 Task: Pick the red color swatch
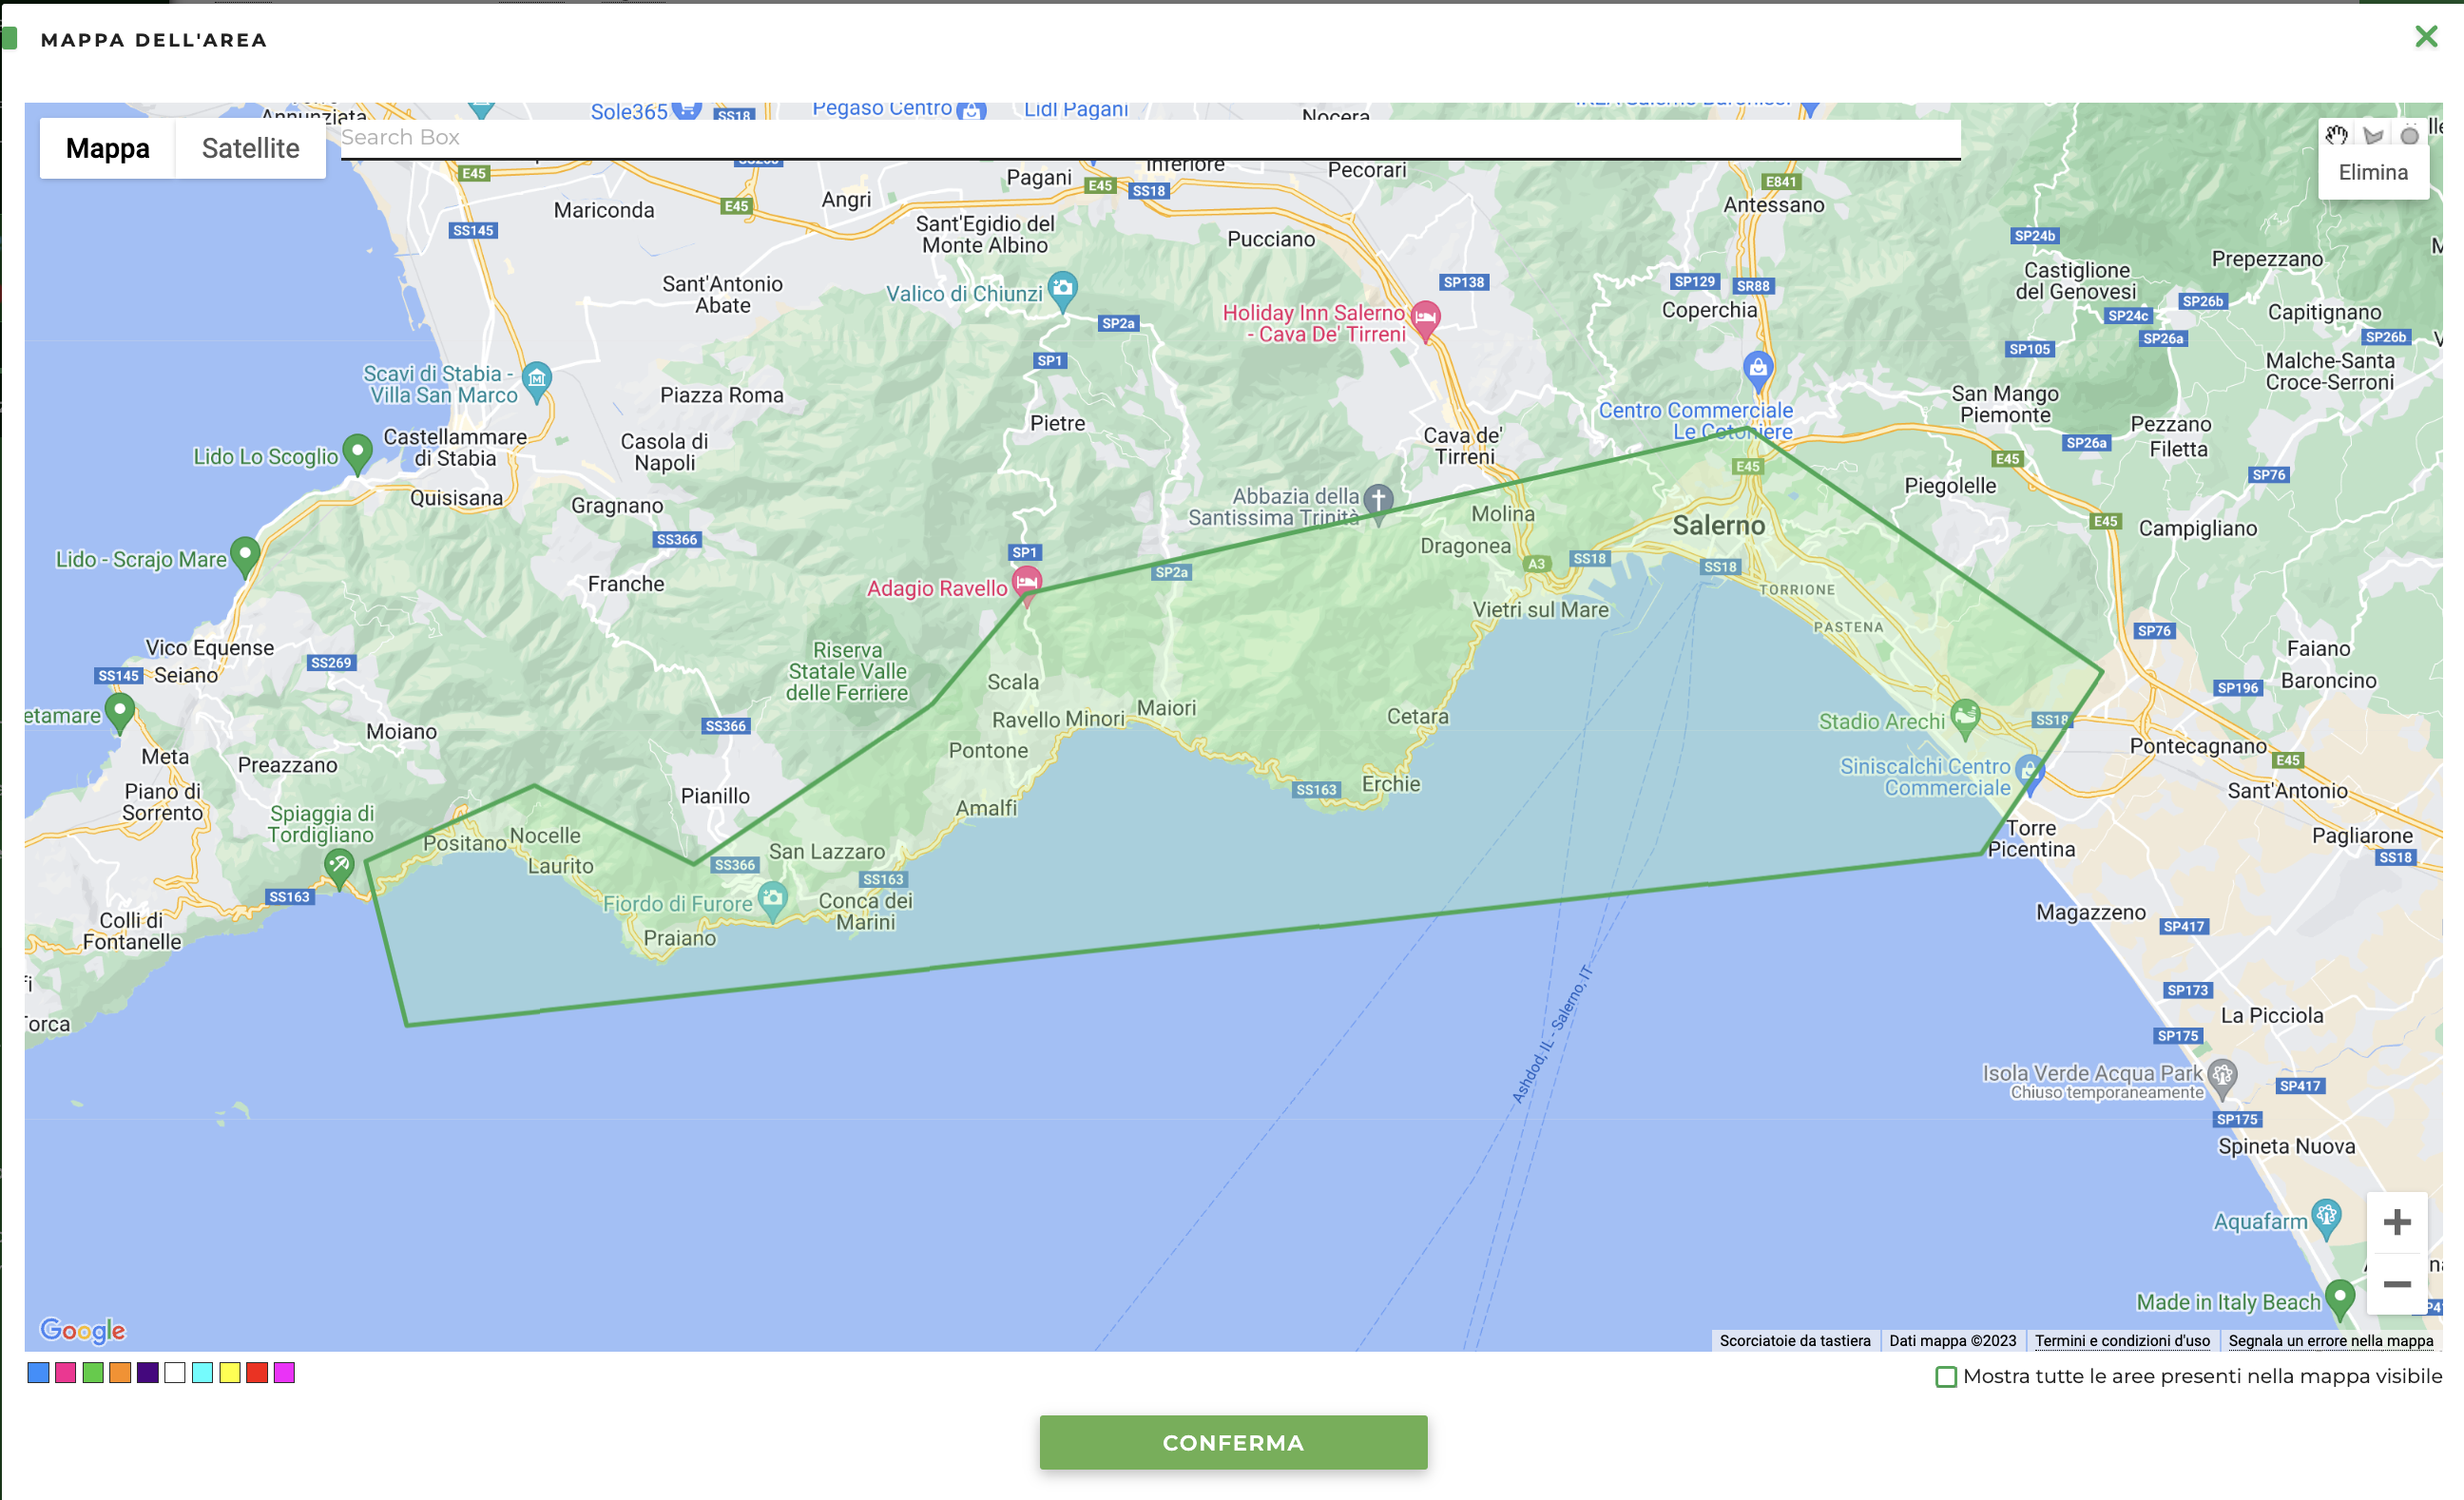[257, 1373]
